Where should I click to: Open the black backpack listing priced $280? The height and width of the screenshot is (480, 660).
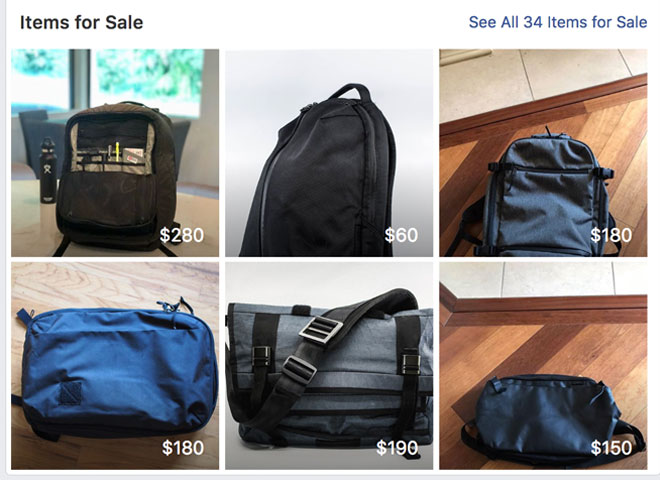pyautogui.click(x=115, y=153)
